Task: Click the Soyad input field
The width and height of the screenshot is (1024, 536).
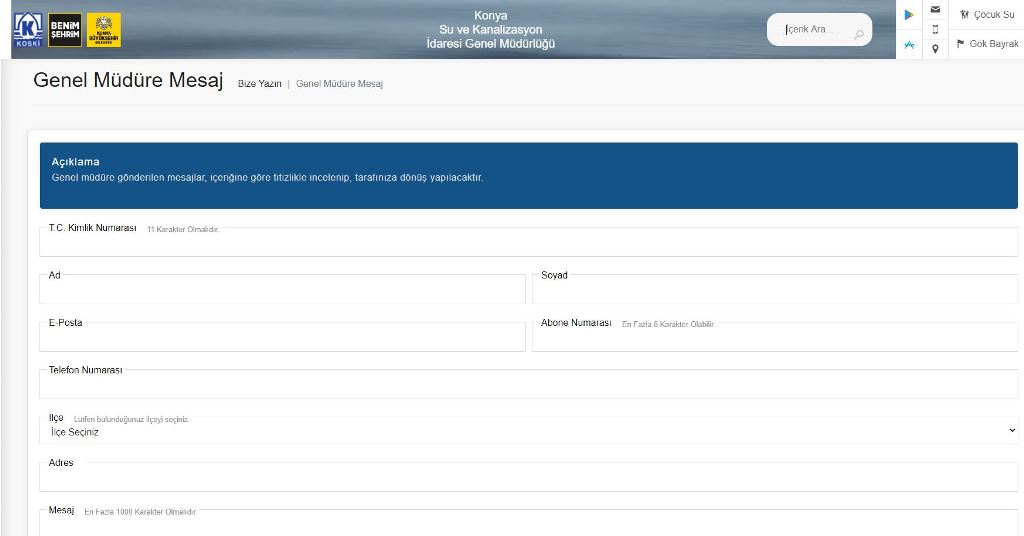Action: (x=774, y=290)
